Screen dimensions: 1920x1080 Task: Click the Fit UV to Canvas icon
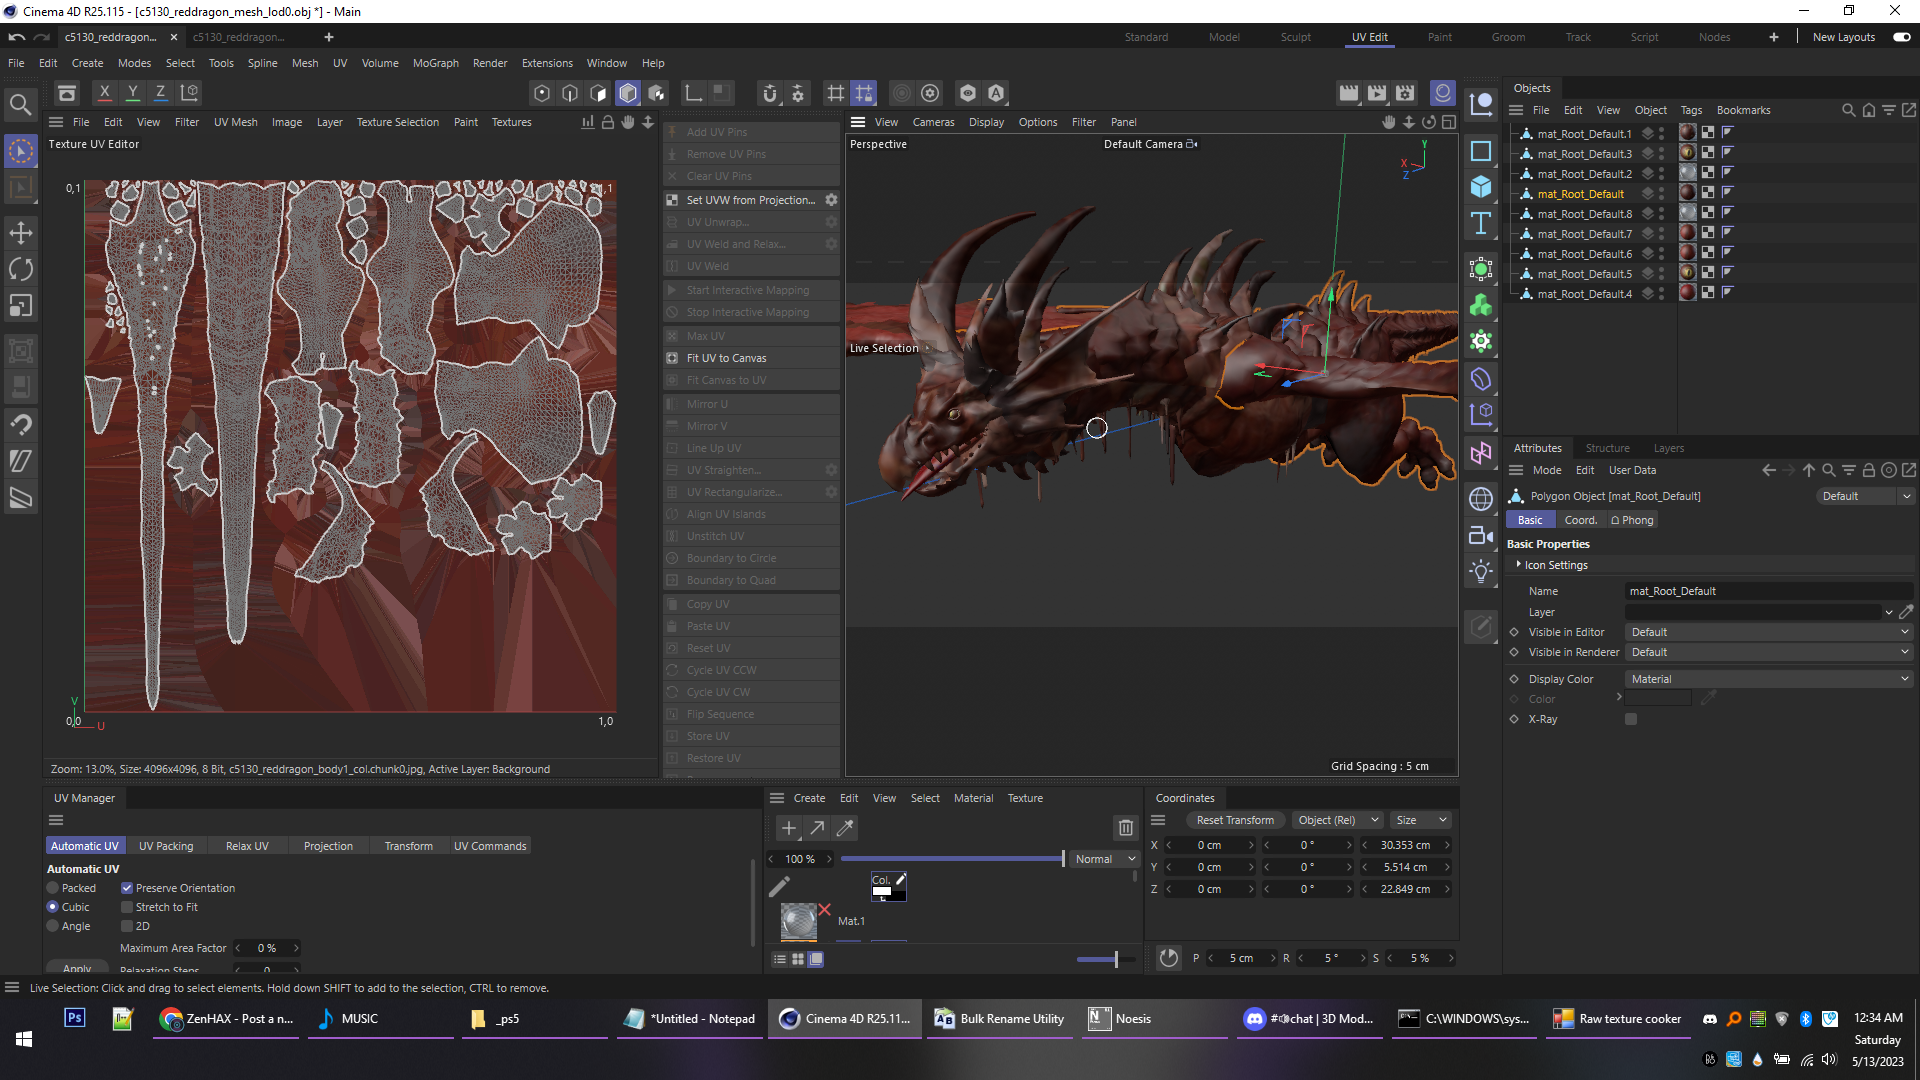pos(672,358)
